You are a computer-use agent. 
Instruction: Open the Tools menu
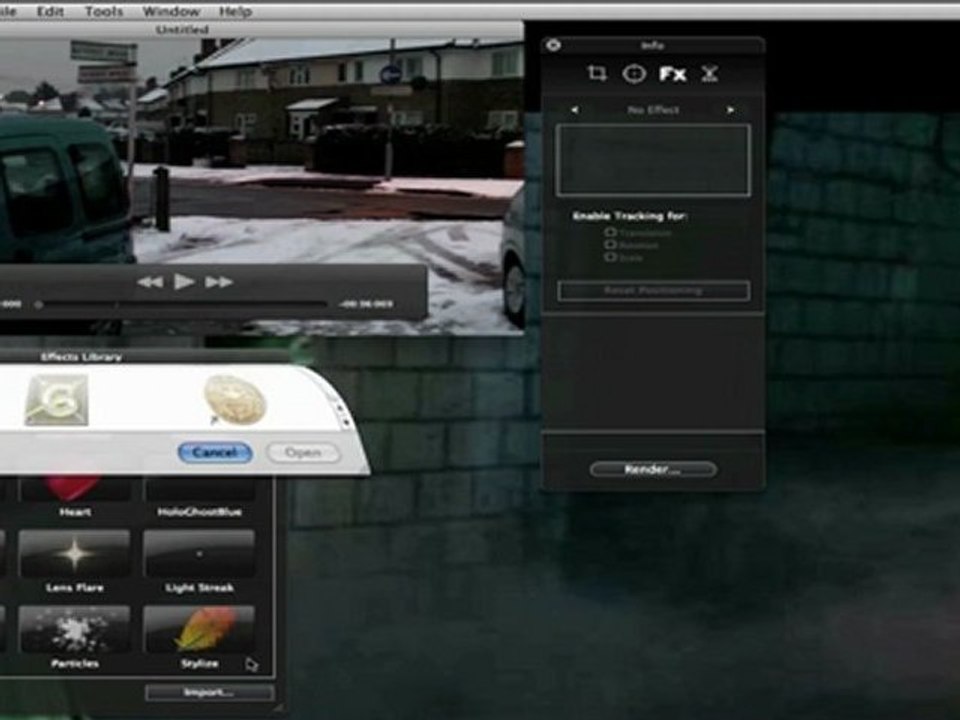tap(103, 12)
